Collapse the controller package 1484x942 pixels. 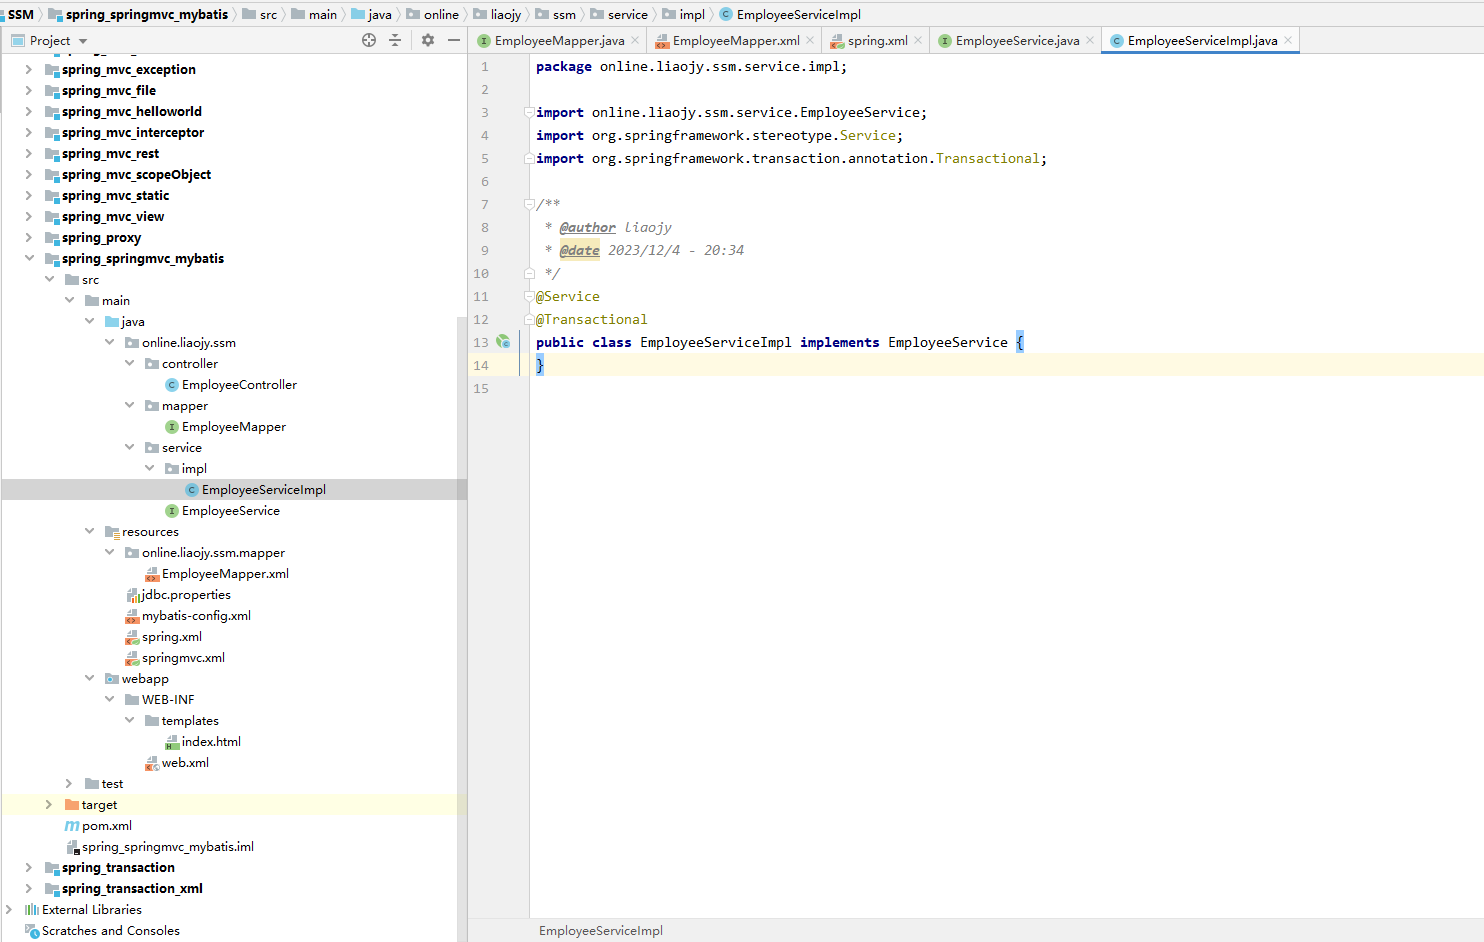129,363
